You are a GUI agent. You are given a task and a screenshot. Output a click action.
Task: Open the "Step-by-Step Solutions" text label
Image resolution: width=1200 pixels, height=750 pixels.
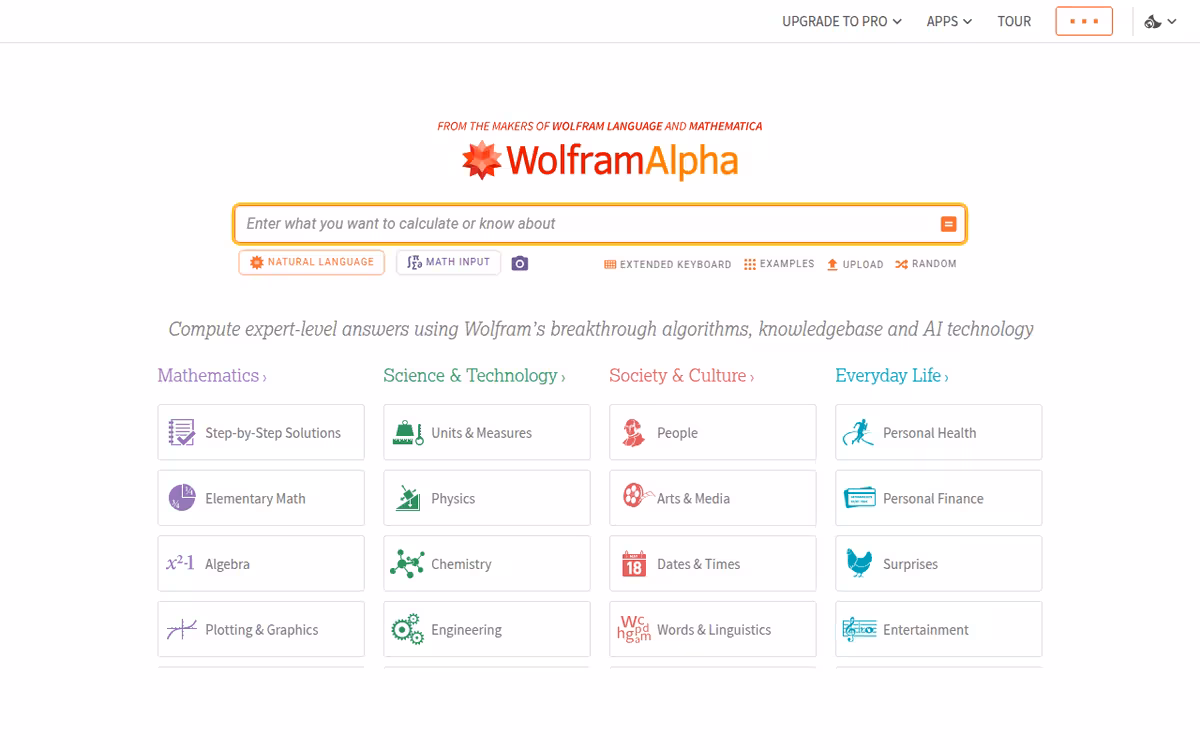[x=273, y=433]
